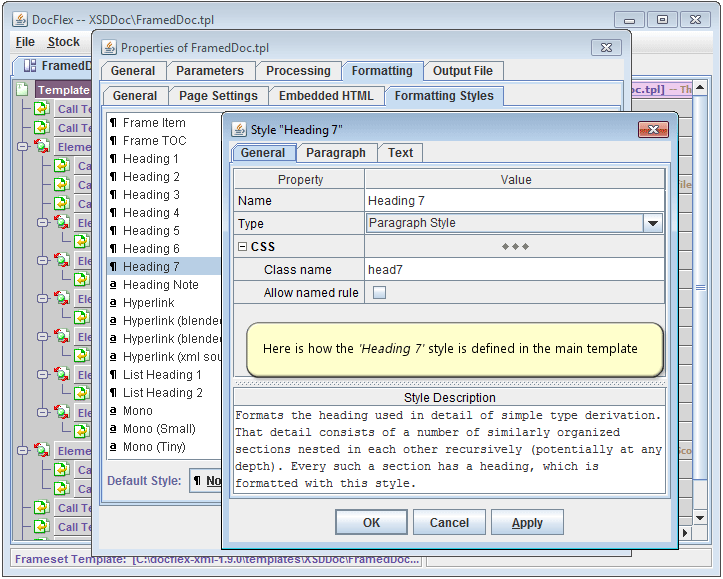
Task: Click the paragraph icon beside Heading 1
Action: tap(113, 159)
